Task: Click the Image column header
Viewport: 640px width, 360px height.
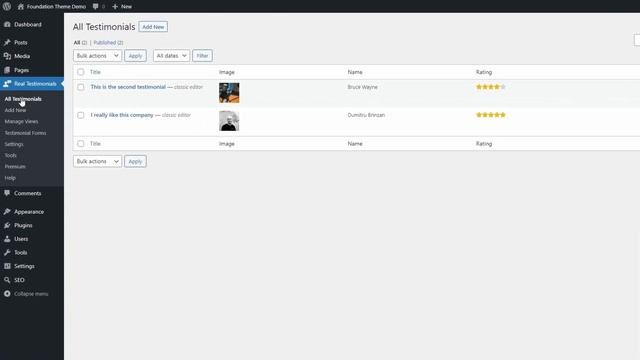Action: (227, 72)
